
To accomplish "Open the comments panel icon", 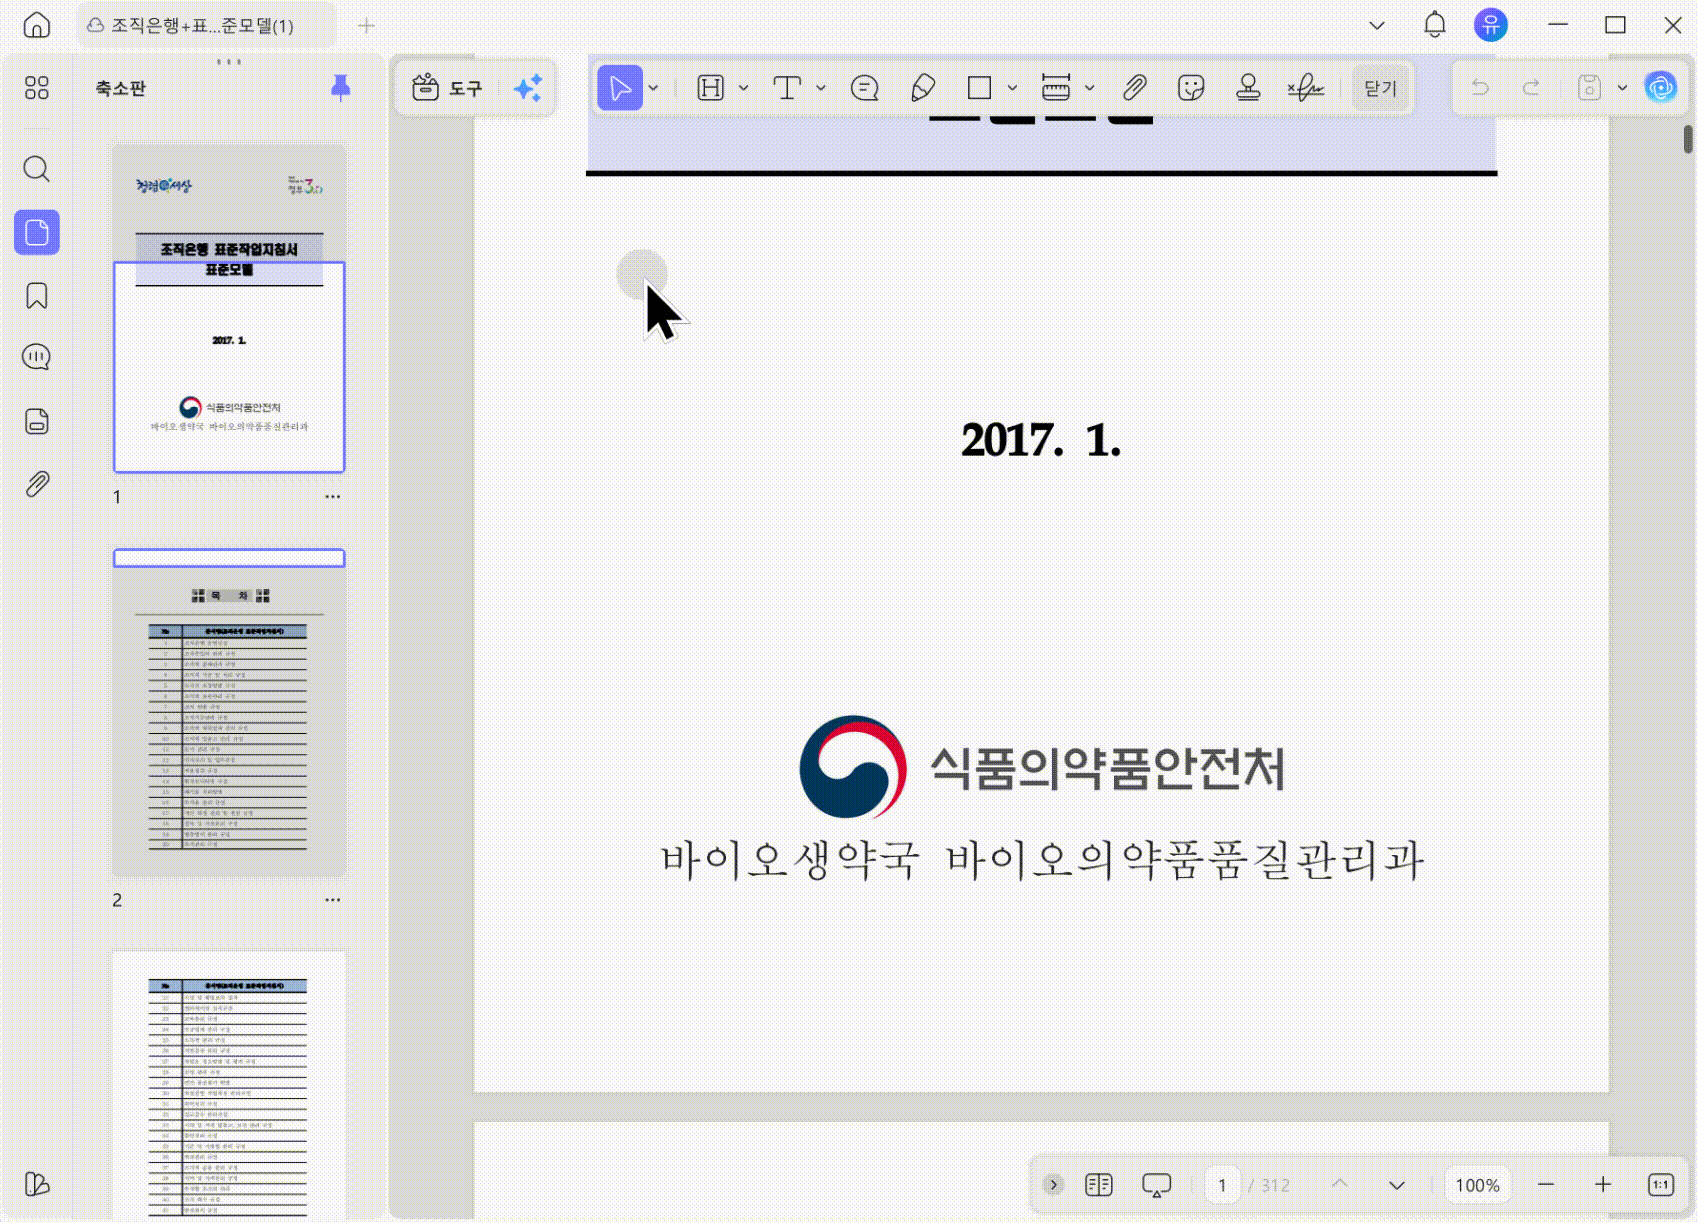I will pos(37,357).
